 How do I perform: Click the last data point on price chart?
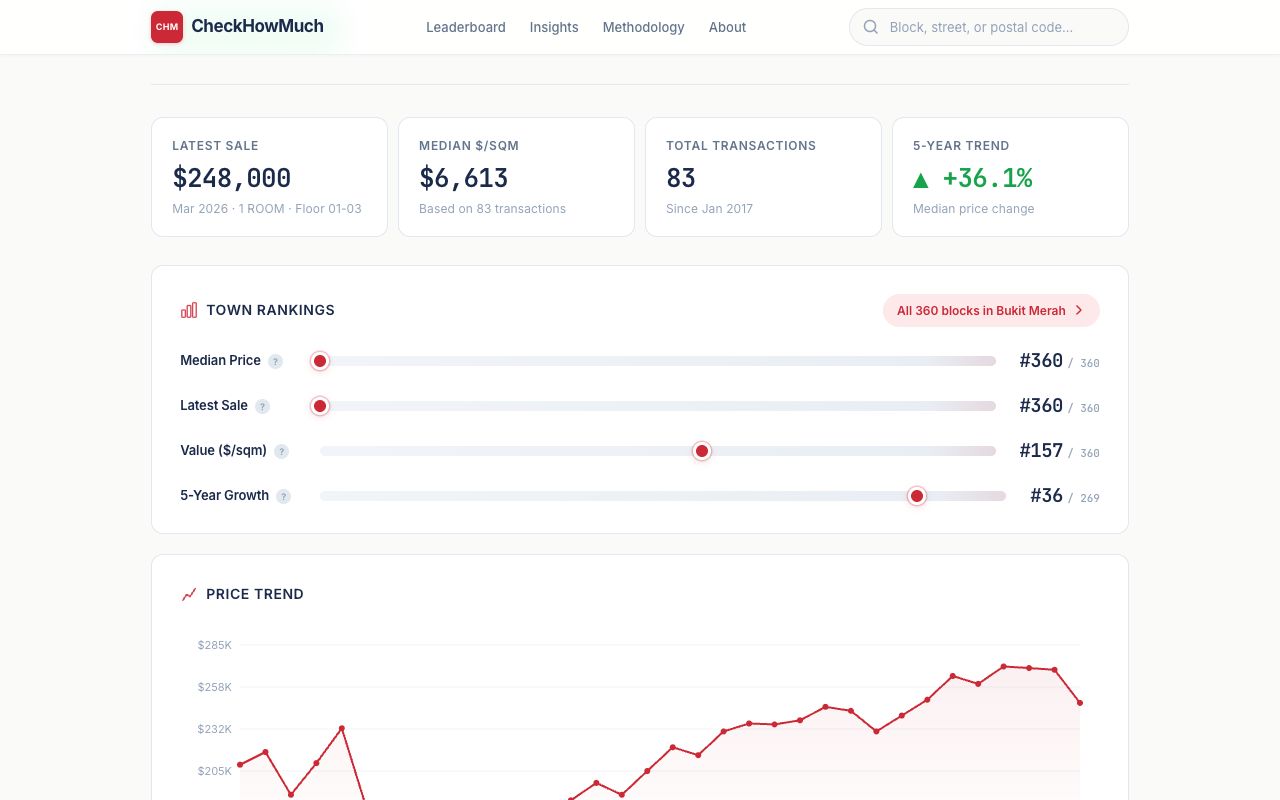1080,703
